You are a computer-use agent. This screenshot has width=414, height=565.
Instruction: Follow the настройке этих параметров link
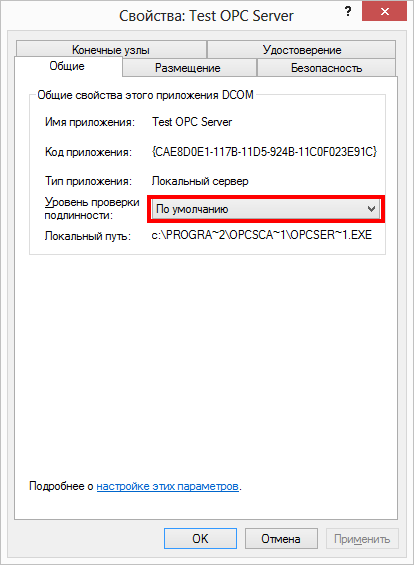coord(168,486)
